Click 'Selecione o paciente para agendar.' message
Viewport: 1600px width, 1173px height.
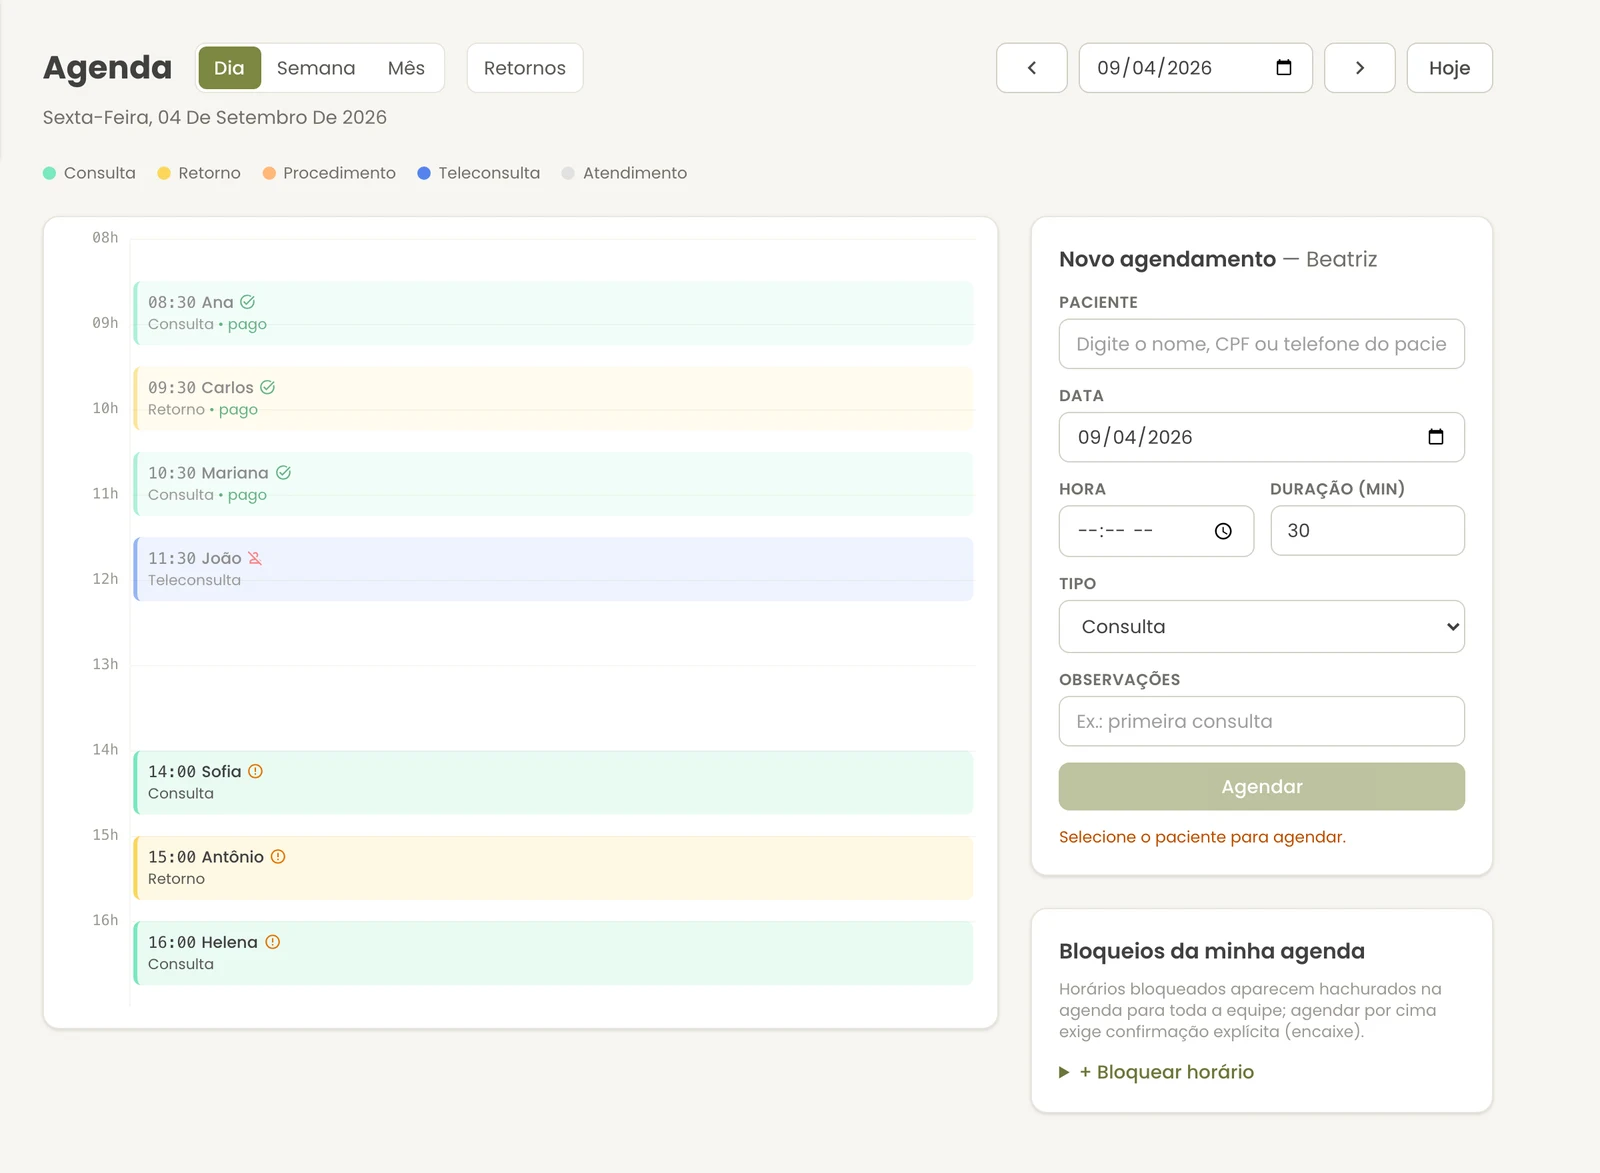click(x=1202, y=837)
